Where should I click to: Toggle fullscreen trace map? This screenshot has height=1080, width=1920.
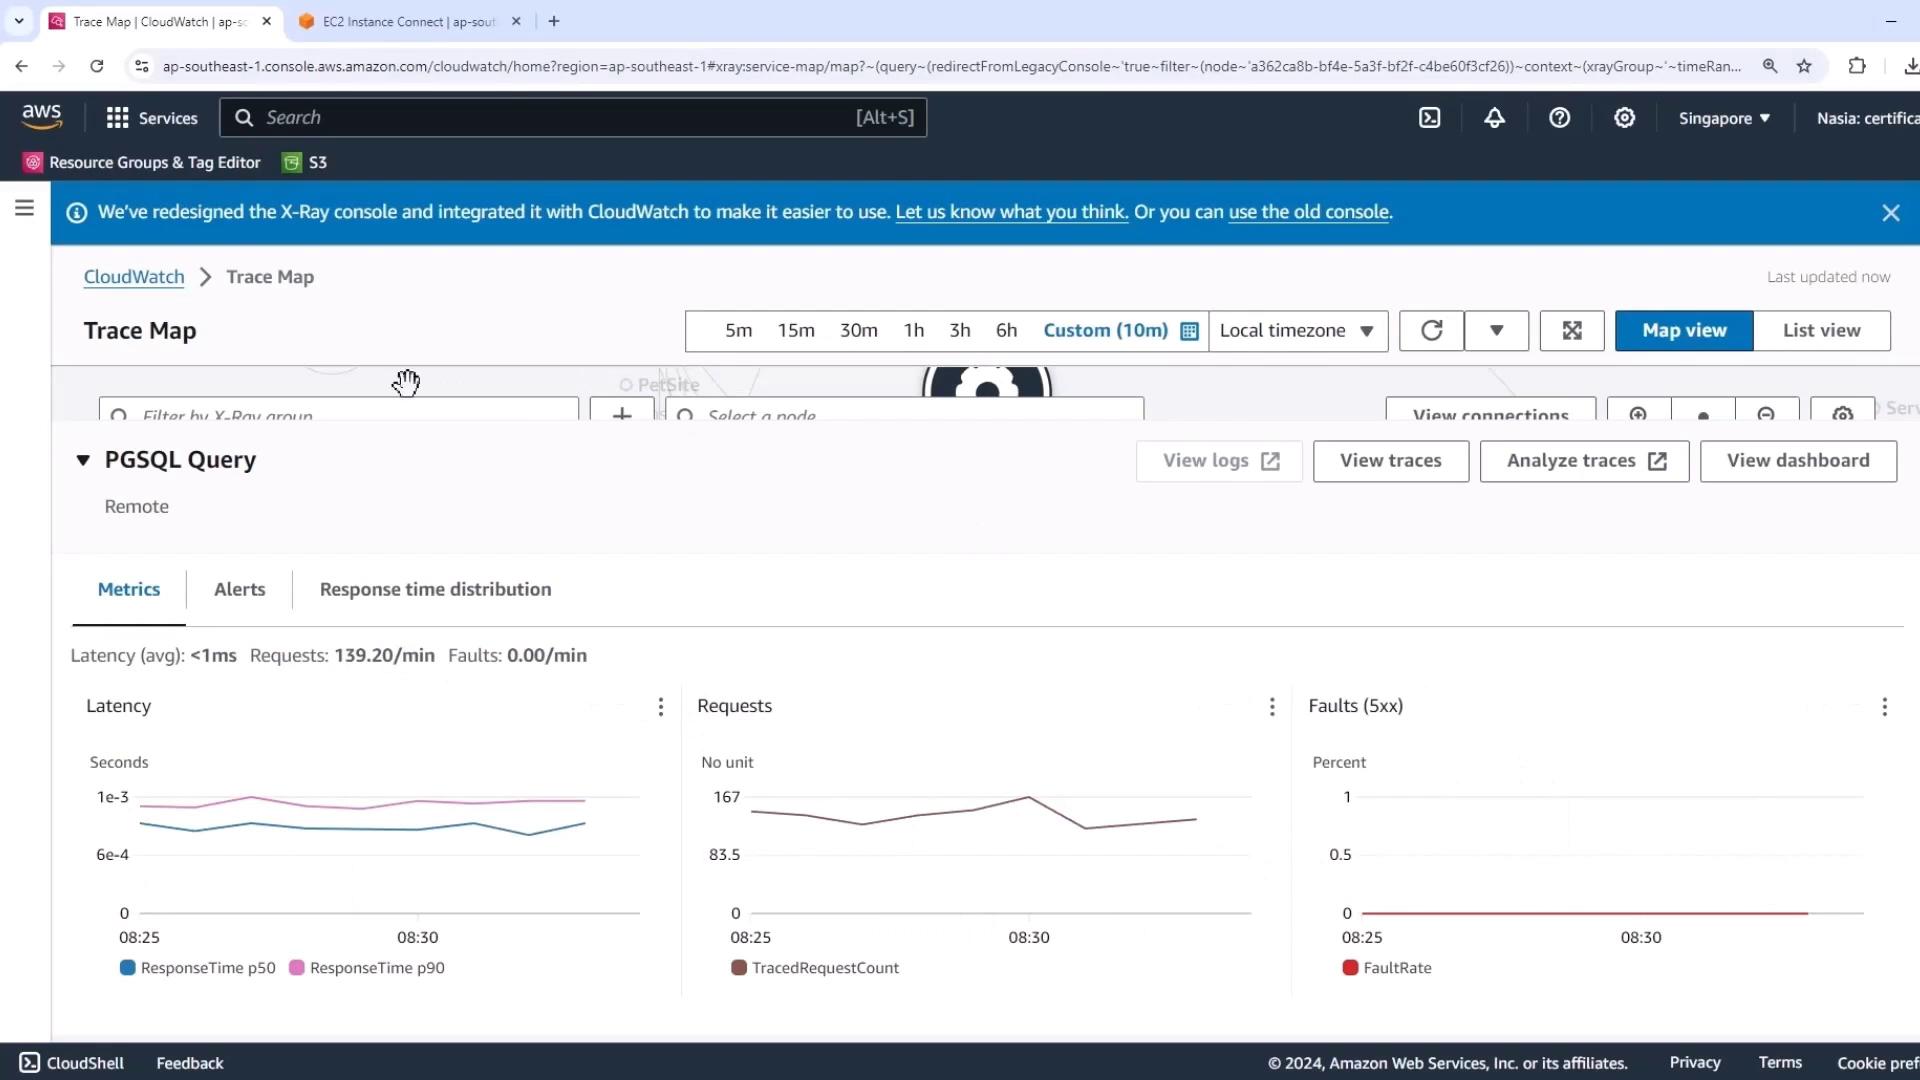pyautogui.click(x=1572, y=331)
